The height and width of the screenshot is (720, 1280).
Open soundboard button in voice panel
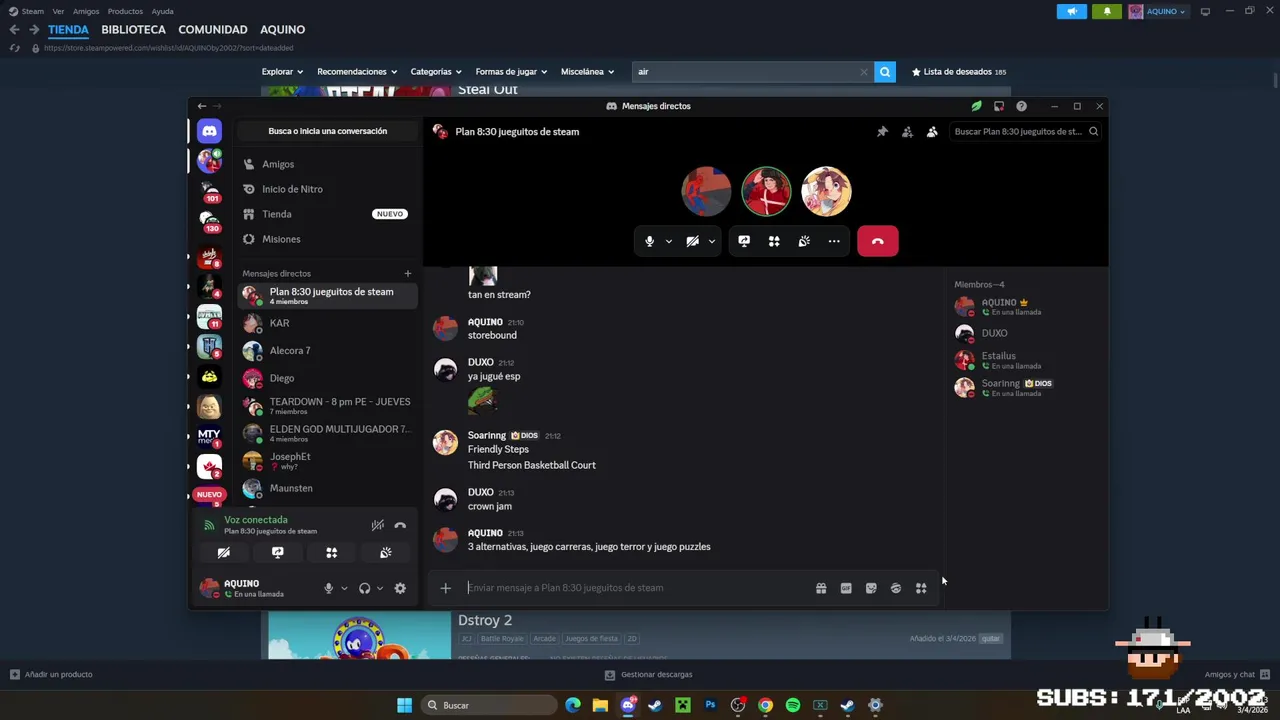[386, 552]
